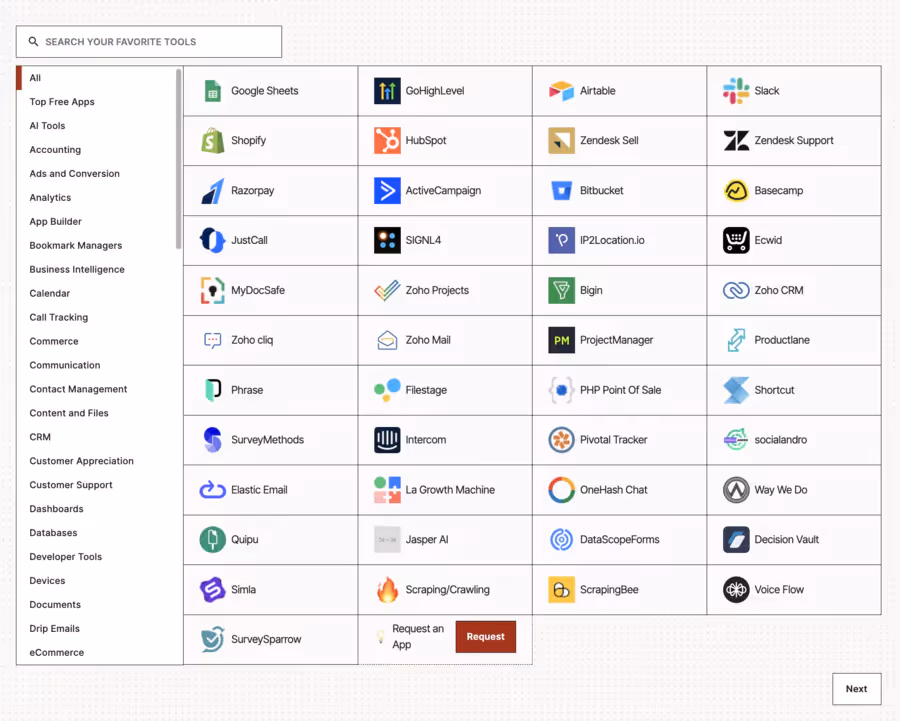900x721 pixels.
Task: Pick the Phrase app label
Action: [x=247, y=390]
